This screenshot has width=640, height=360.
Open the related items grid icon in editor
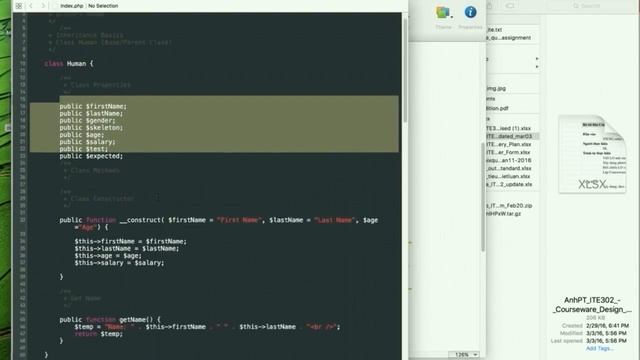pyautogui.click(x=19, y=6)
